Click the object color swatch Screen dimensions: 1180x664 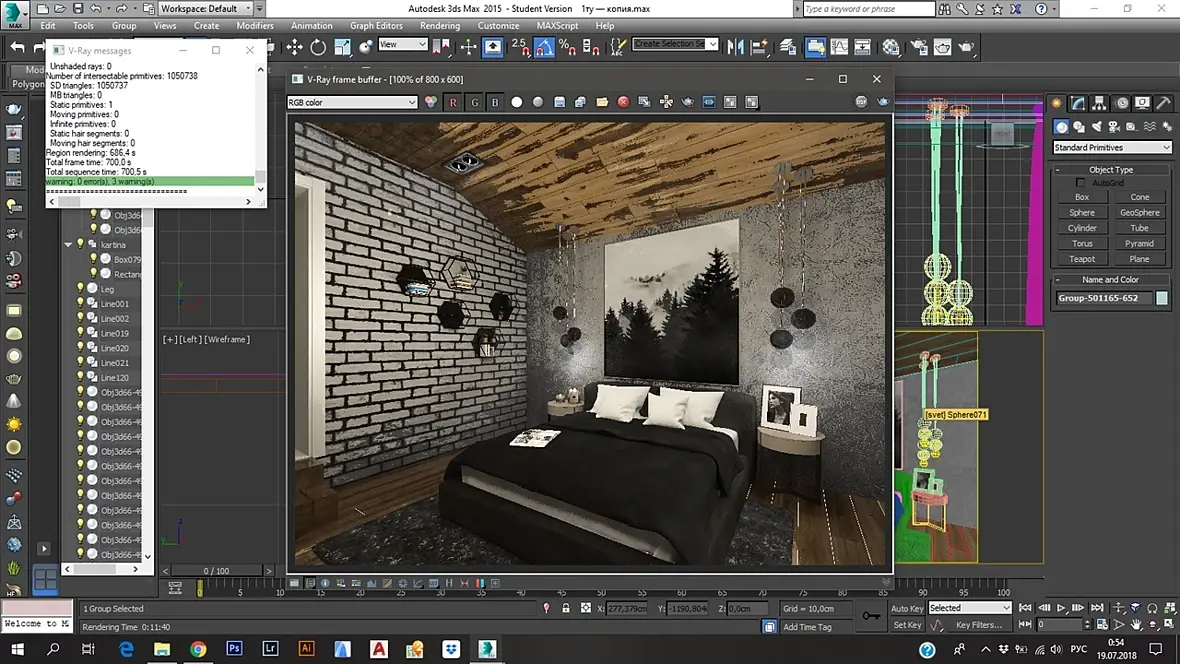[1162, 298]
